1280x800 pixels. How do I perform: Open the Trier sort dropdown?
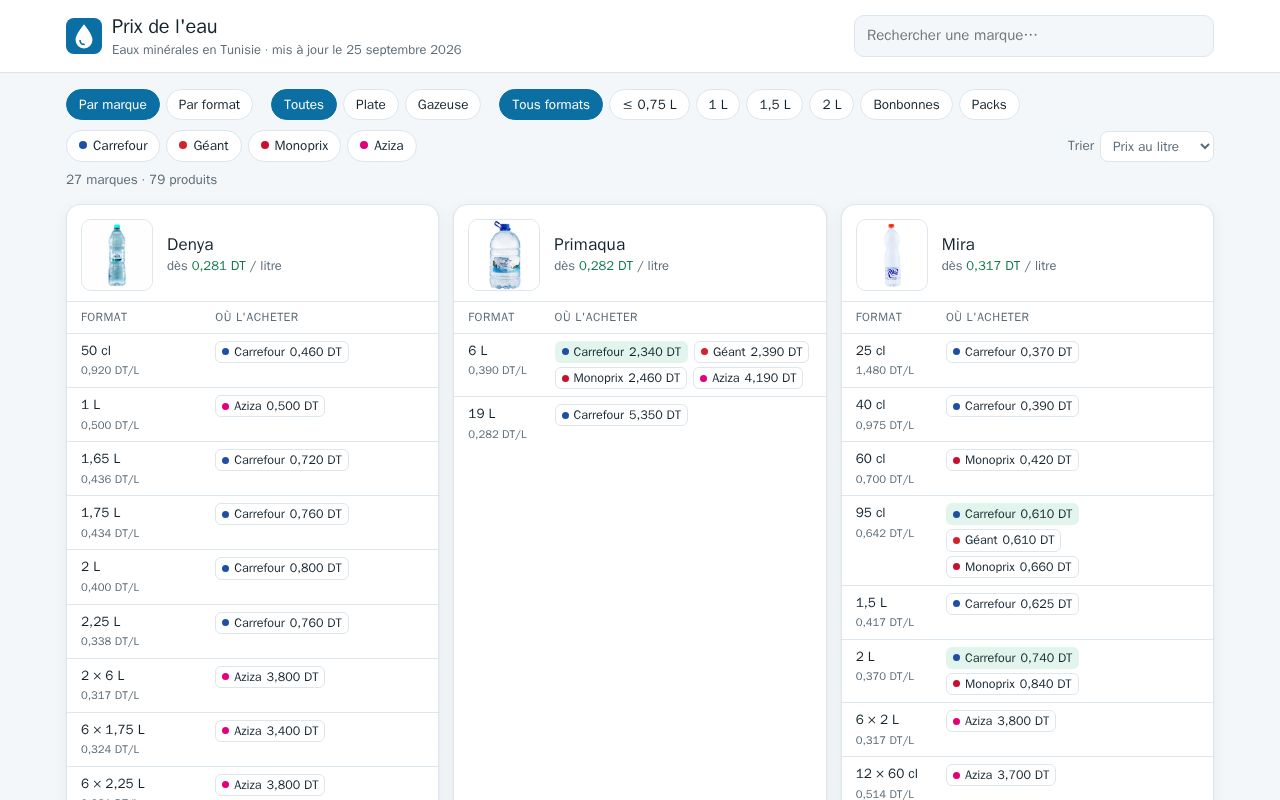(x=1157, y=146)
